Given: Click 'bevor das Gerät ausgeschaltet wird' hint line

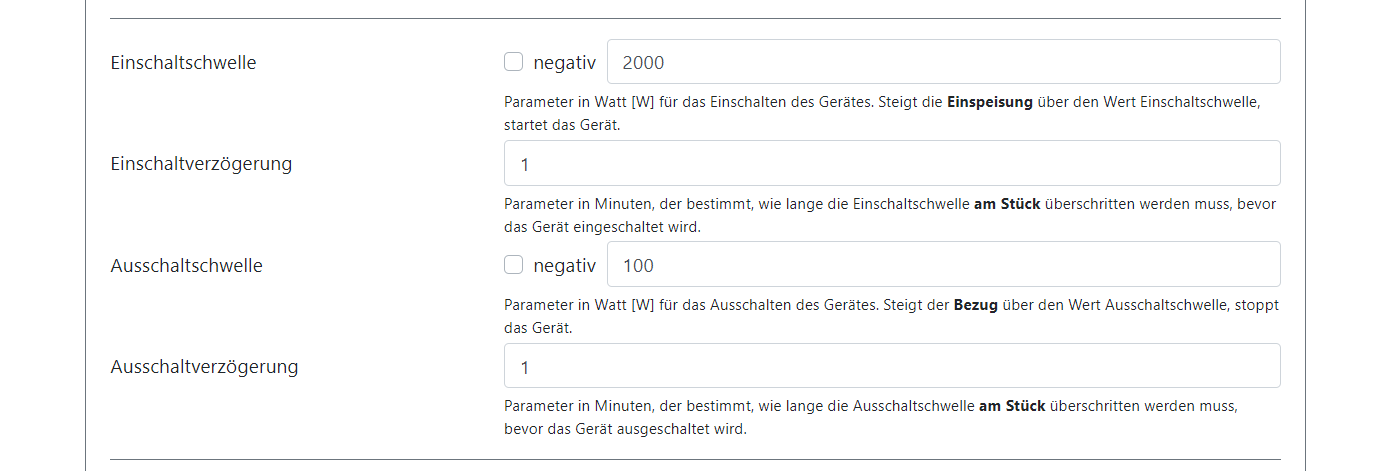Looking at the screenshot, I should point(626,429).
